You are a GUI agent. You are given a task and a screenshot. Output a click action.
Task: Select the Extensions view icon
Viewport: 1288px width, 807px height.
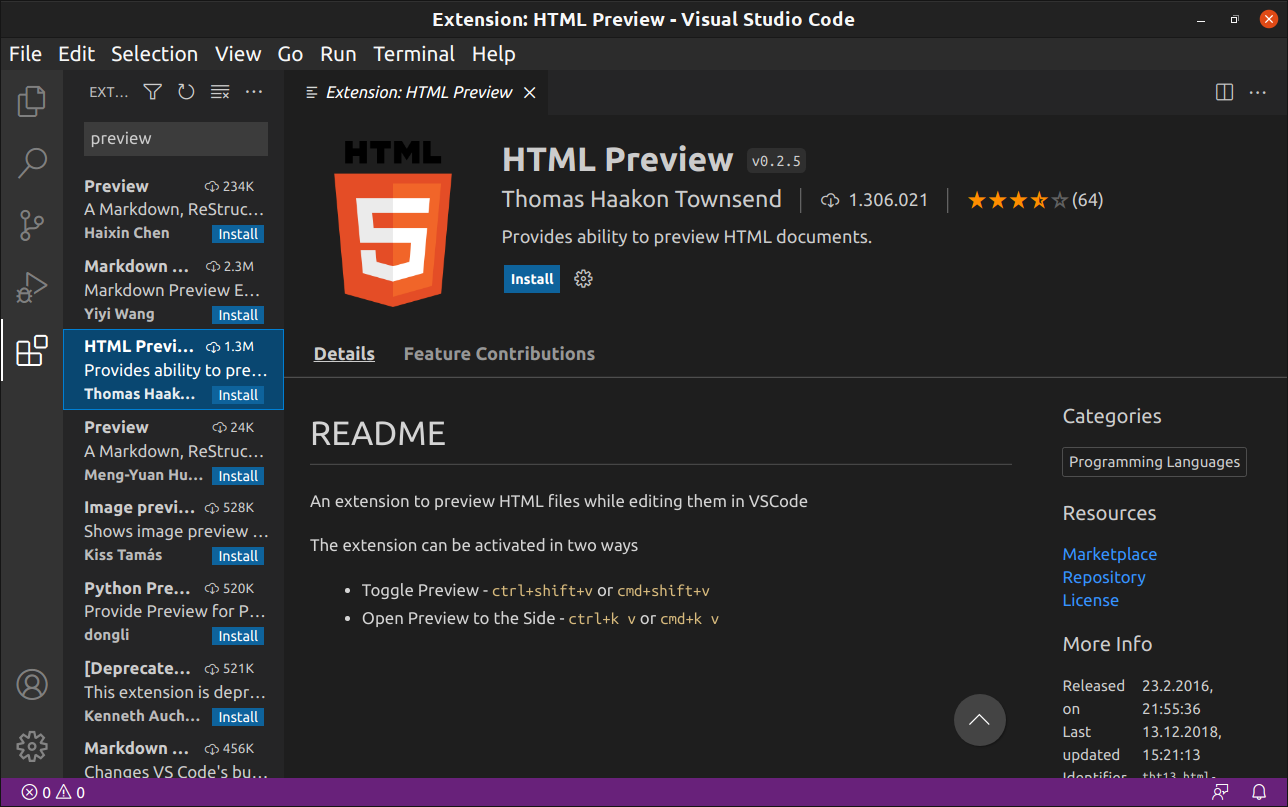[x=32, y=350]
